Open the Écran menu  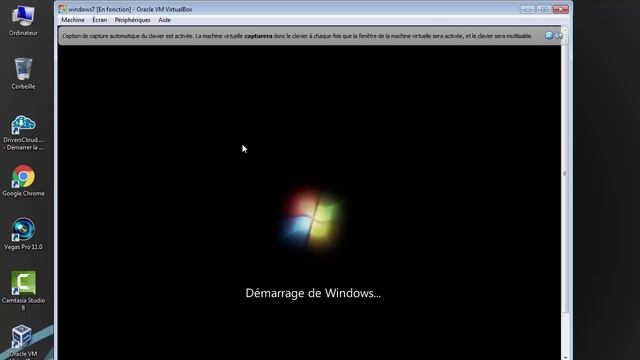pyautogui.click(x=99, y=20)
